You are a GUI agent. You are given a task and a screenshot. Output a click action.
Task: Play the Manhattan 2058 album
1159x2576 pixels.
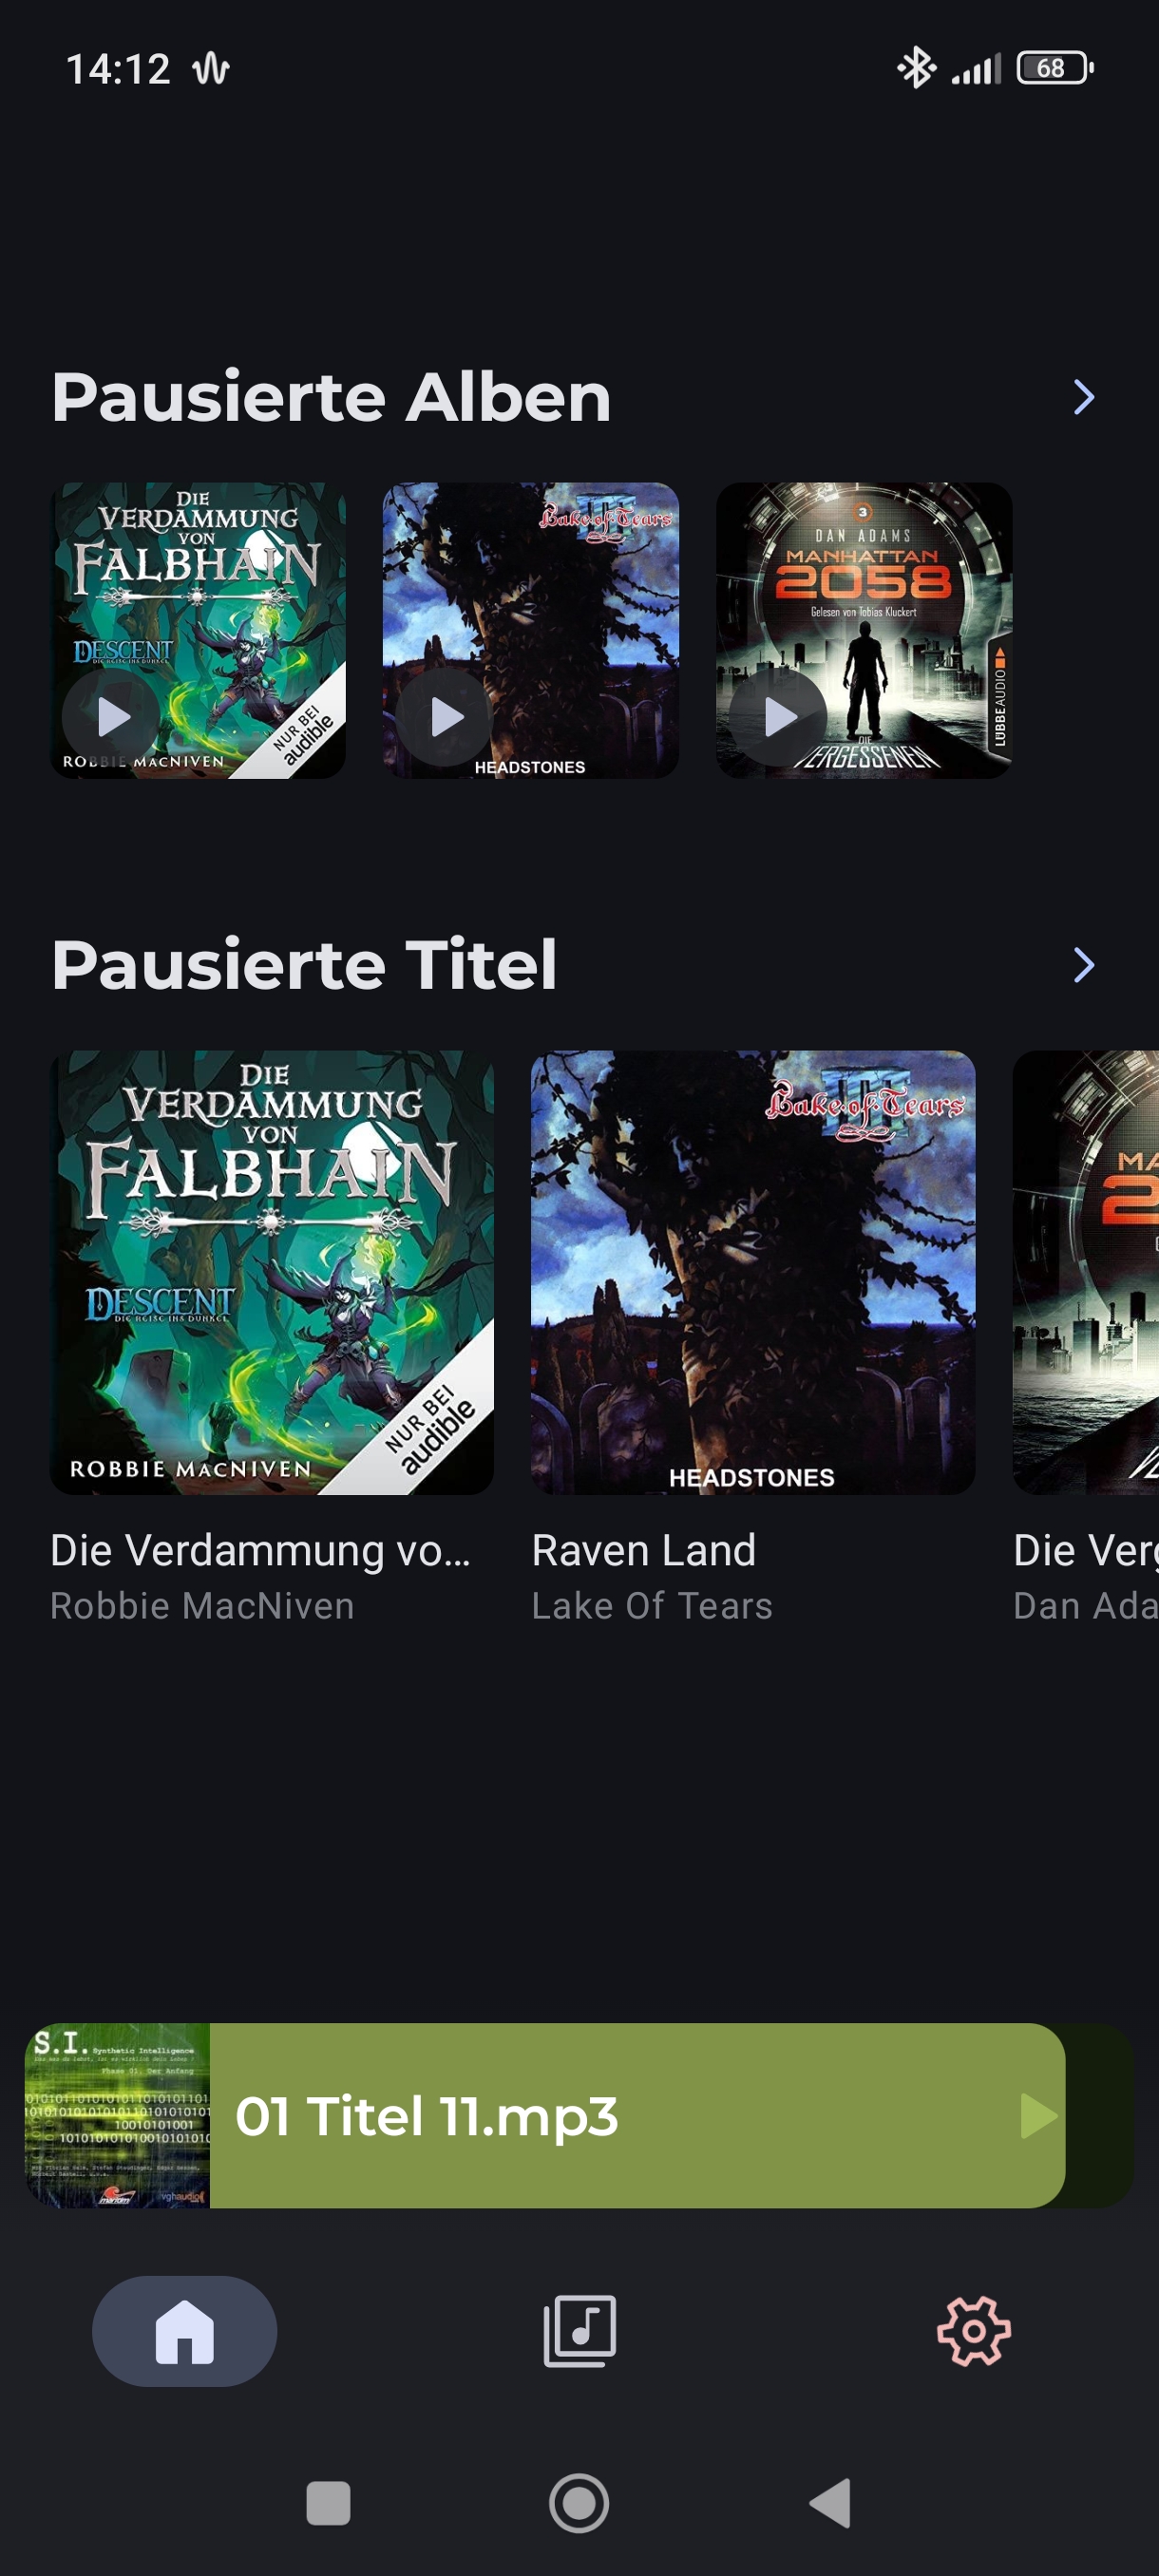coord(778,717)
